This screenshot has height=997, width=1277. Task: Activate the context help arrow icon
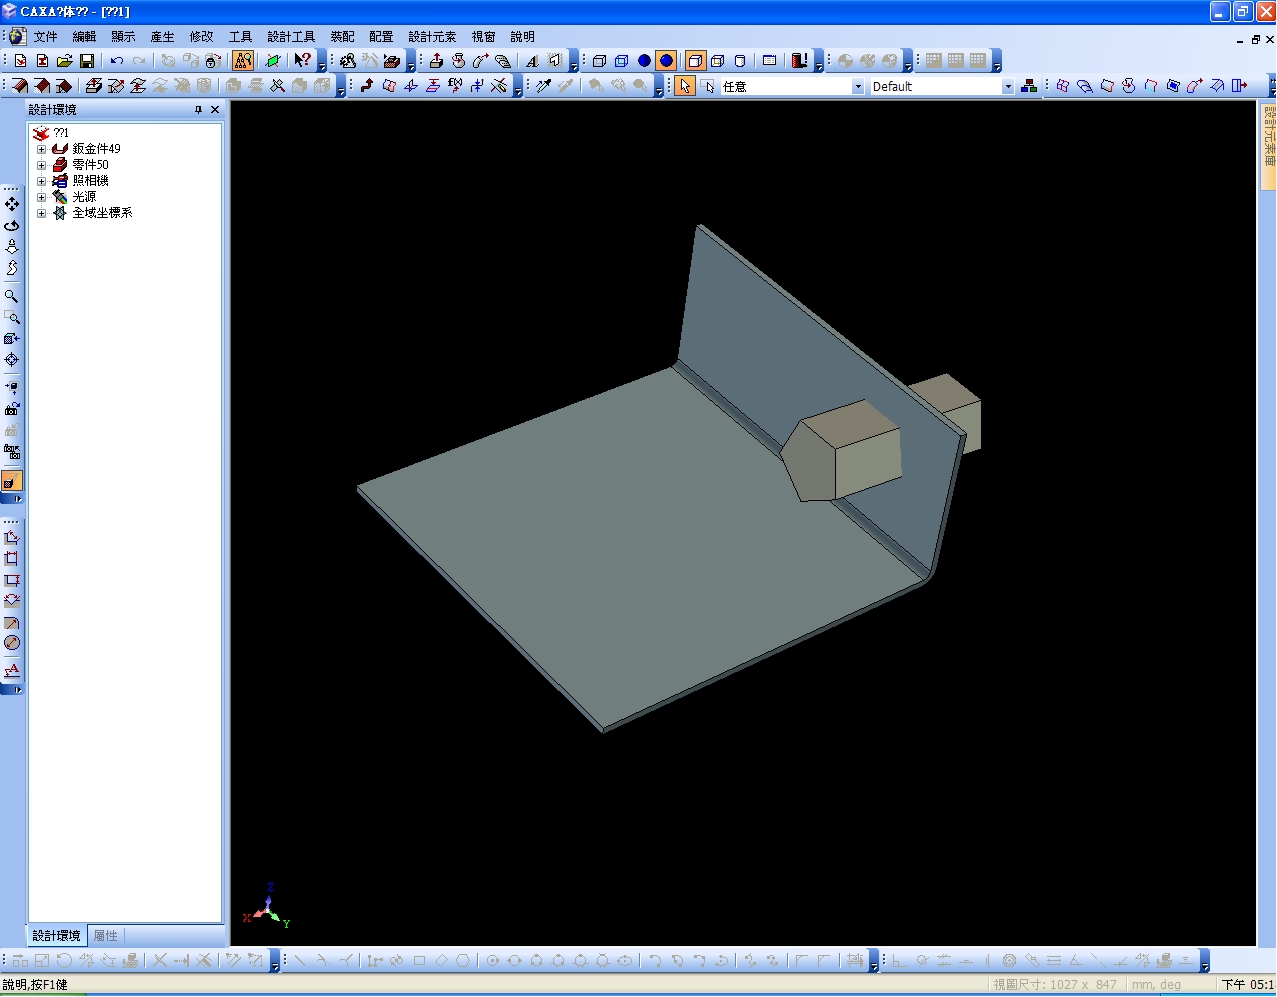click(303, 61)
